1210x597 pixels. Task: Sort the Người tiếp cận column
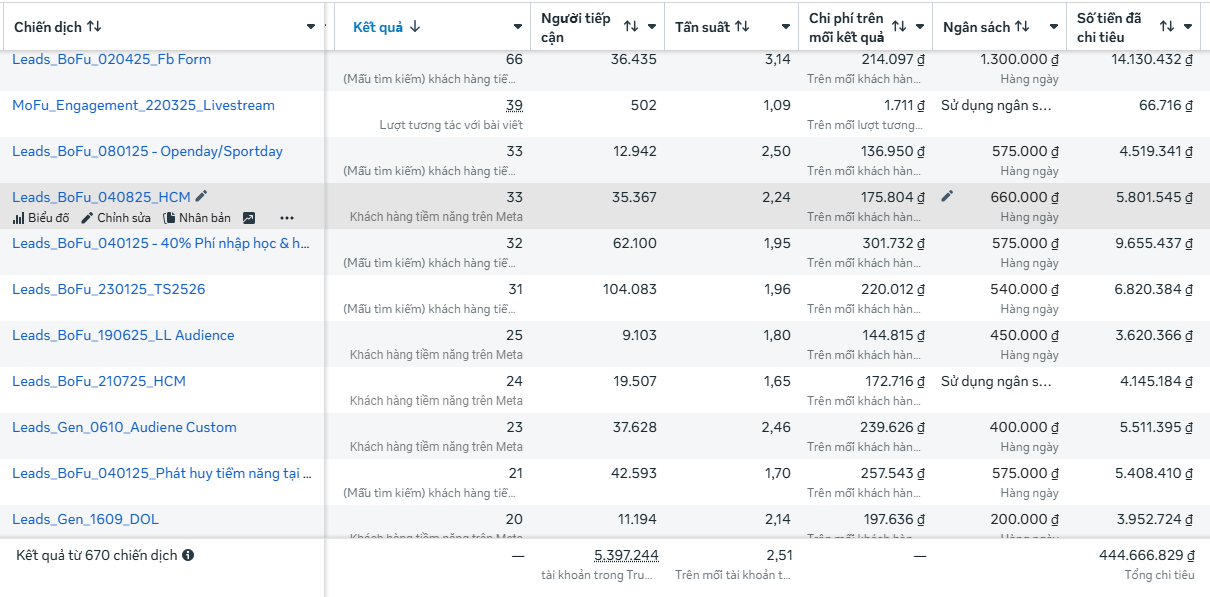pos(632,26)
